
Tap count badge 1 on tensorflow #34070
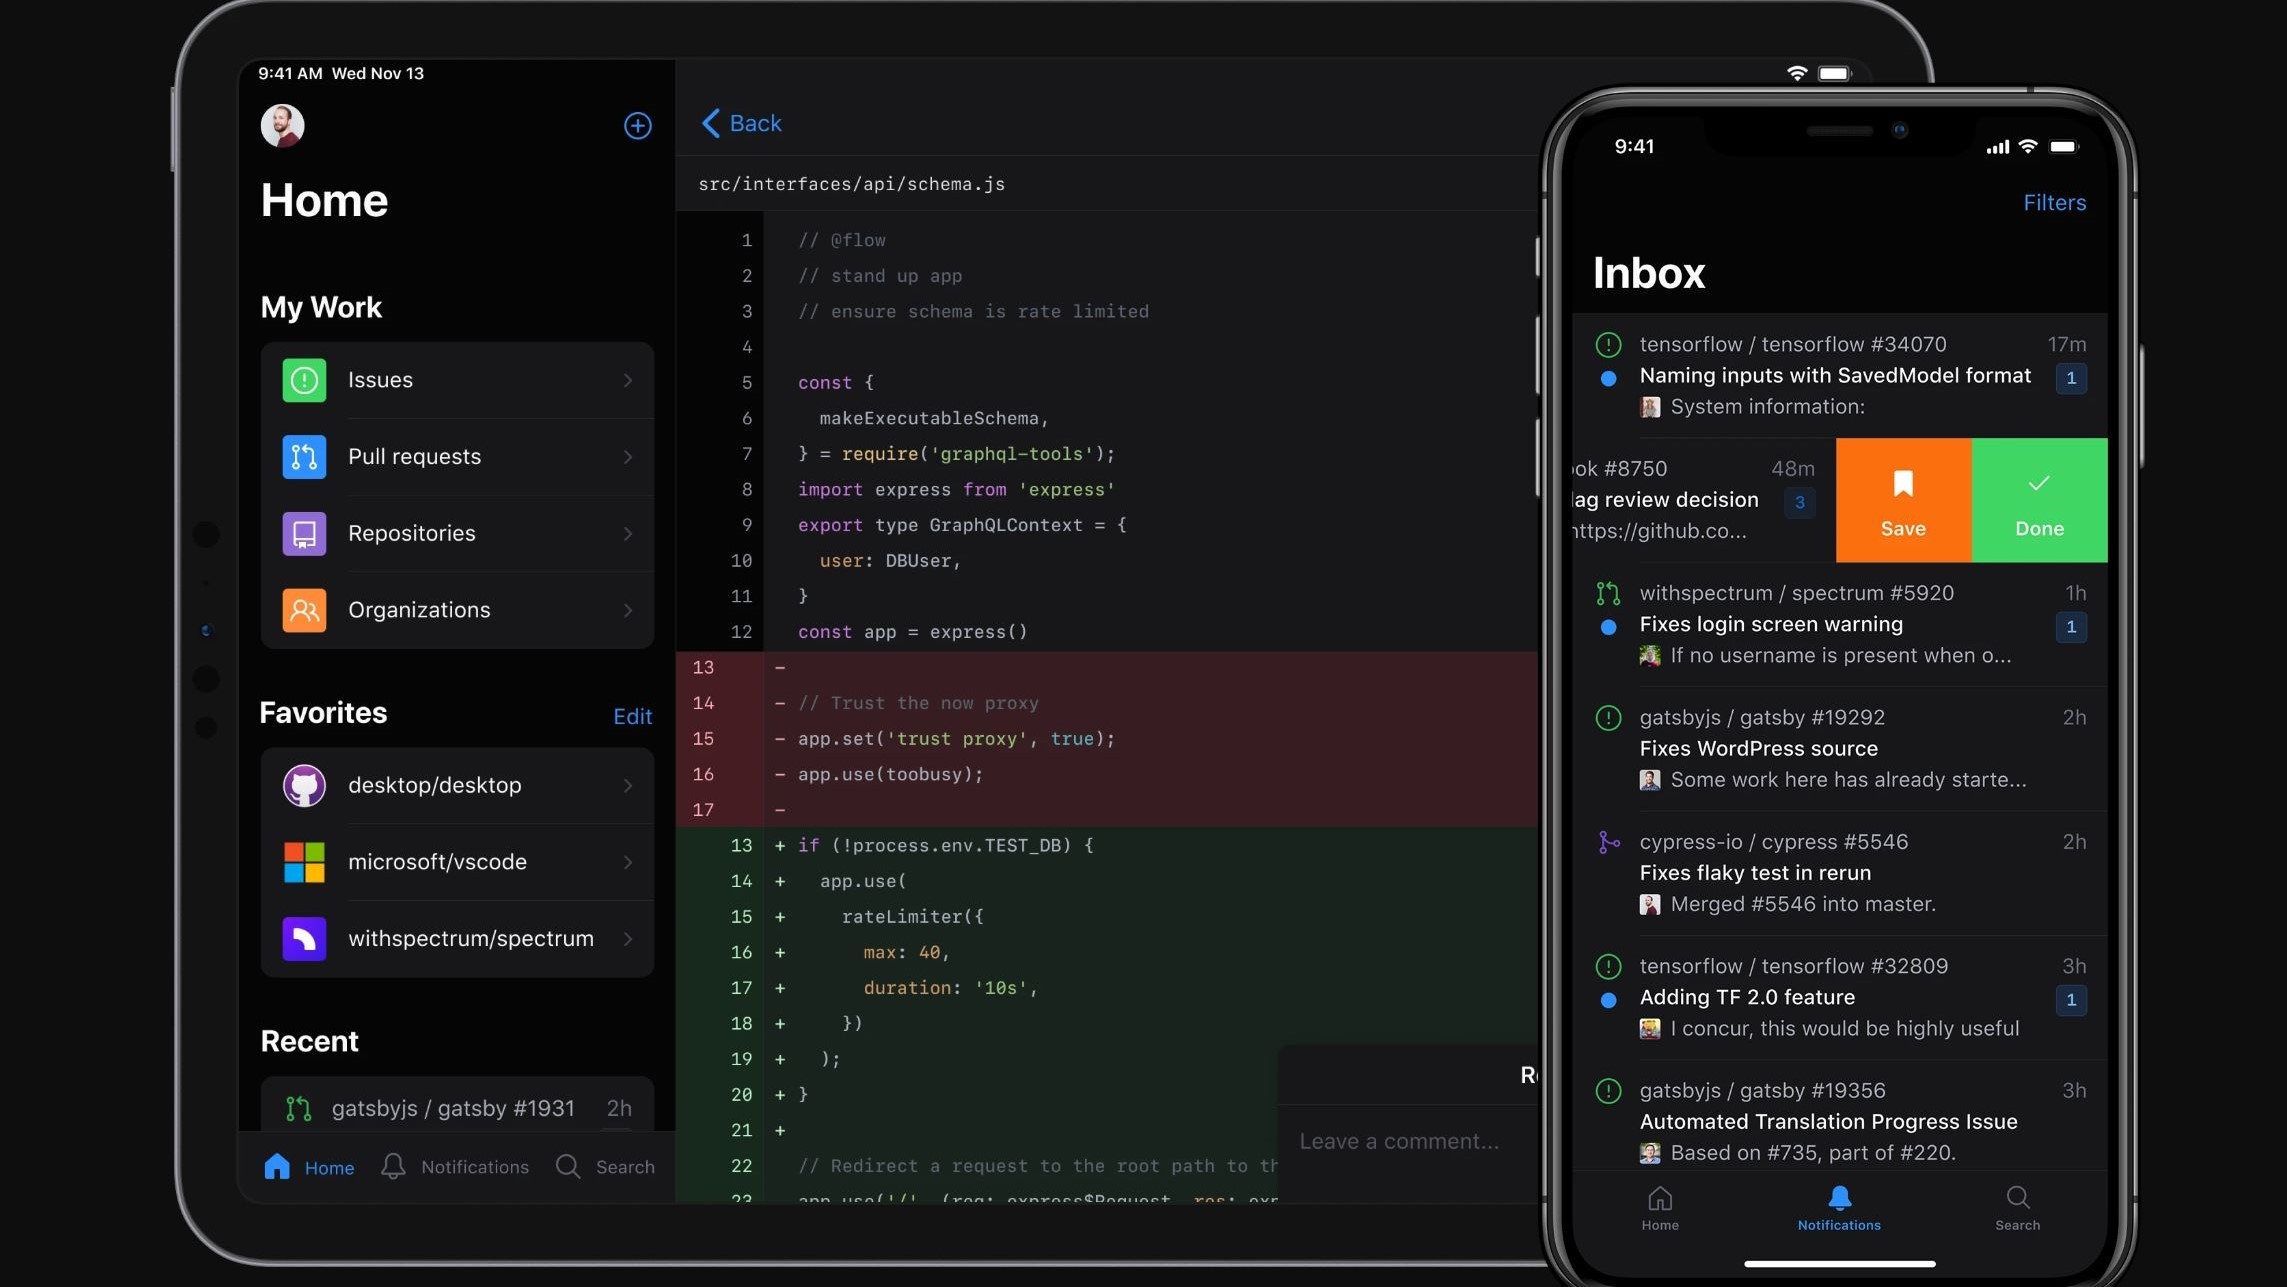coord(2071,378)
